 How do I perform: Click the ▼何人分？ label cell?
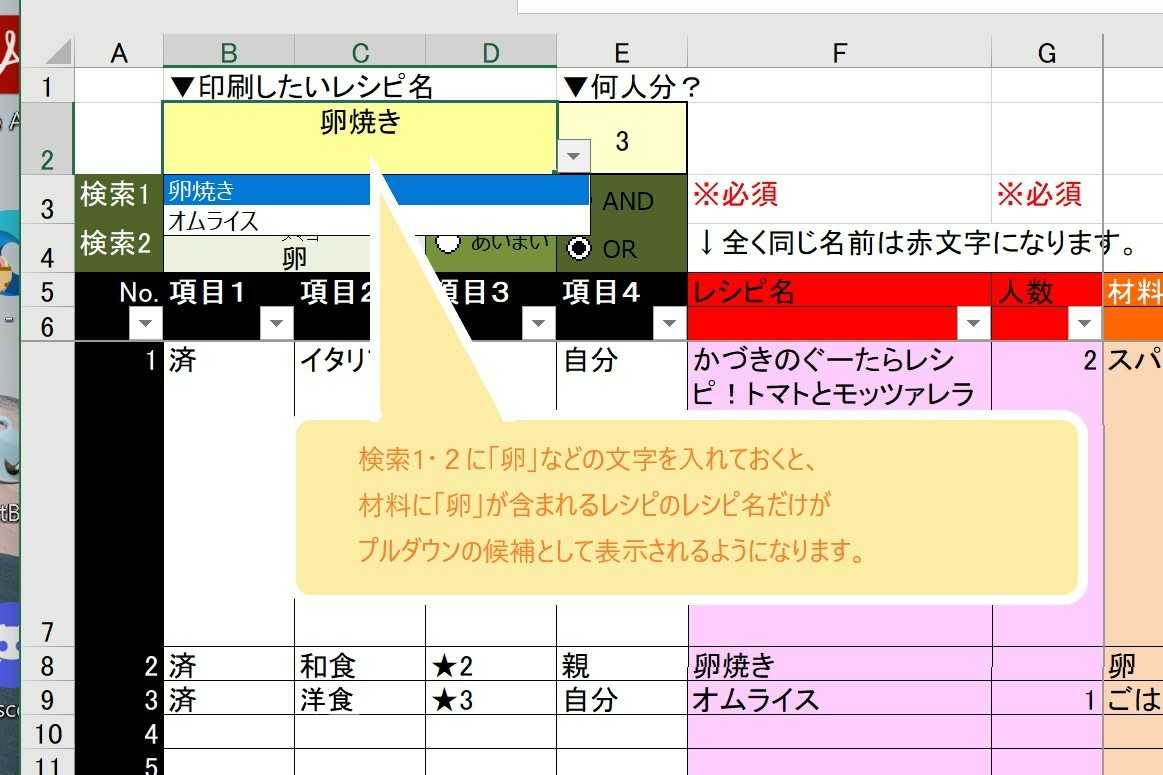click(x=622, y=86)
